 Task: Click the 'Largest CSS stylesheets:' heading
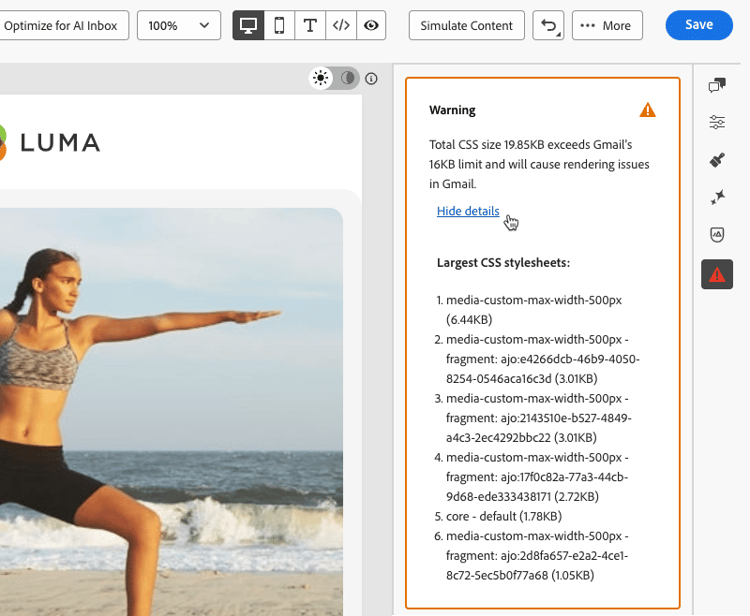503,263
